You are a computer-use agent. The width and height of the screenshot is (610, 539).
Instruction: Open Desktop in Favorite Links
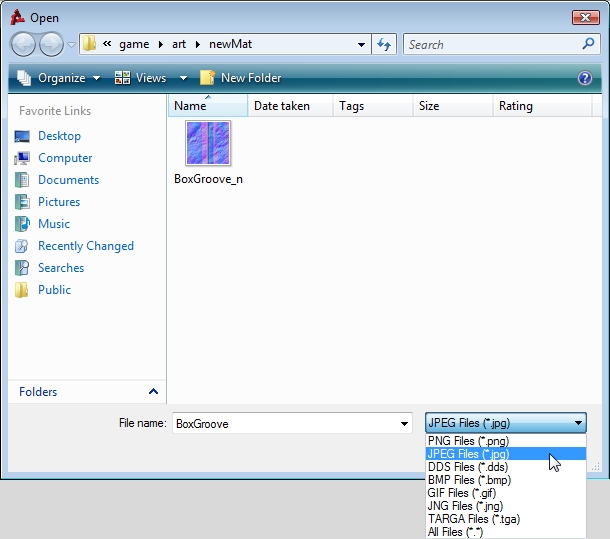(59, 136)
